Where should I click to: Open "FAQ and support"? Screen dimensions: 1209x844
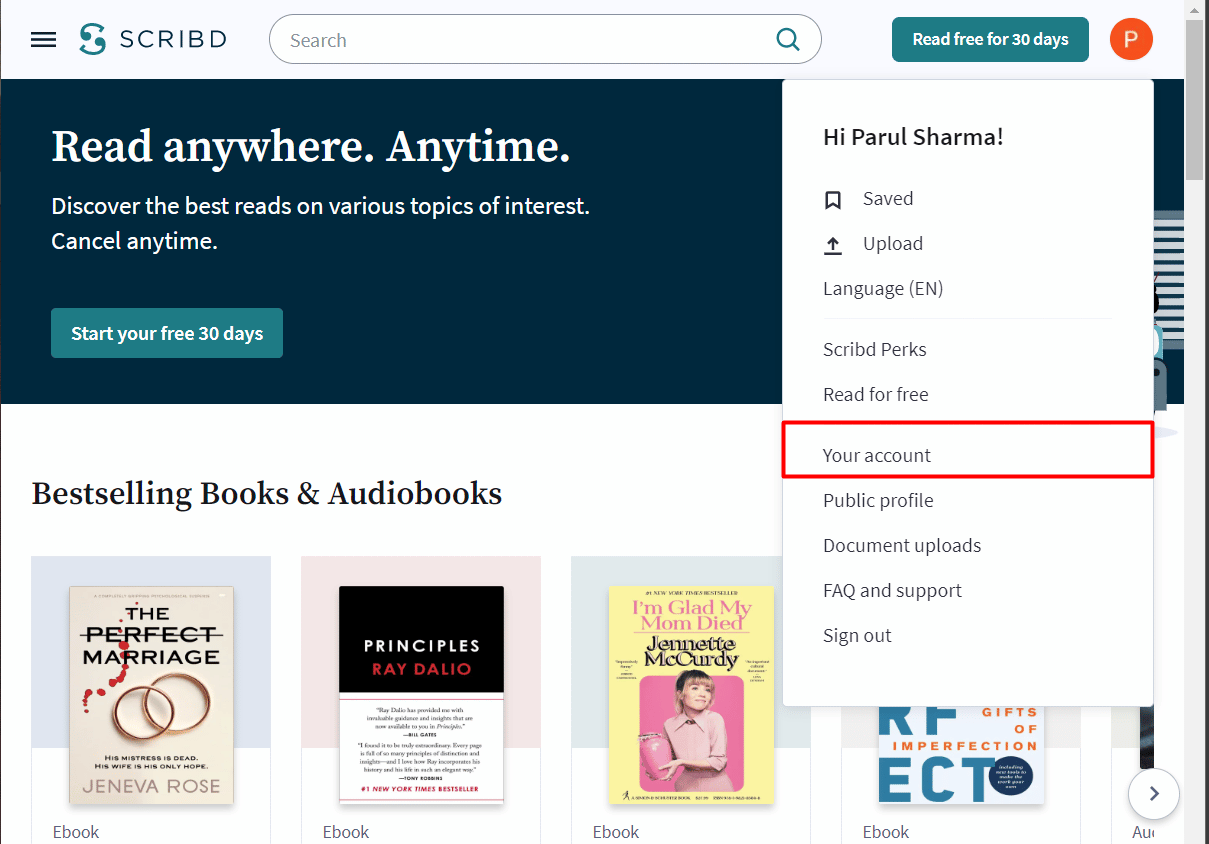(892, 590)
